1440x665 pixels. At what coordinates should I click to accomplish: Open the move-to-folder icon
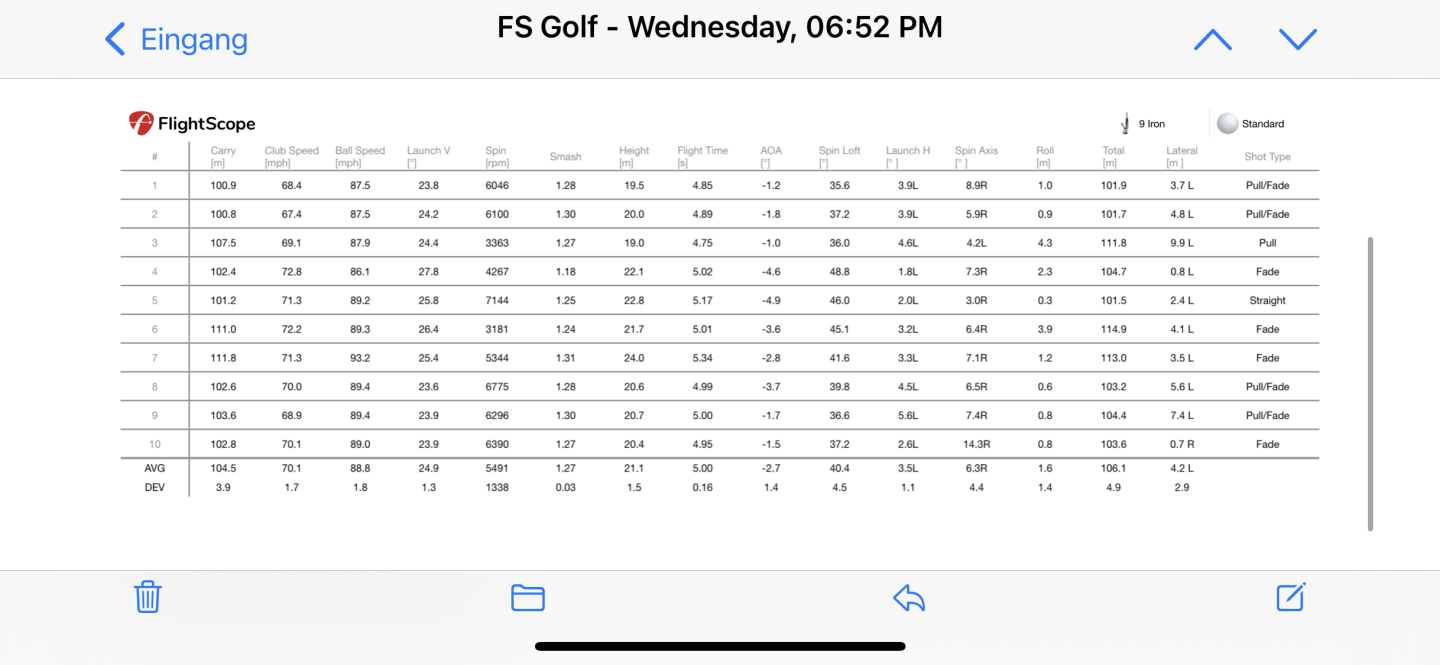pyautogui.click(x=528, y=597)
